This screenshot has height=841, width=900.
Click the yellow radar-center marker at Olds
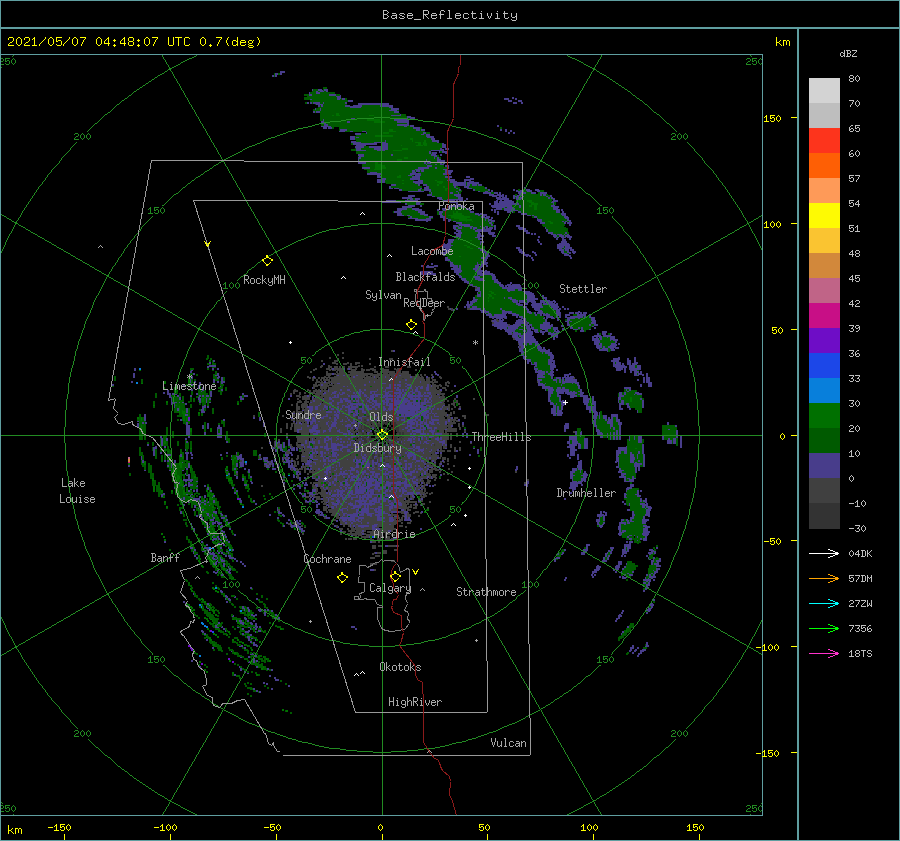tap(382, 435)
